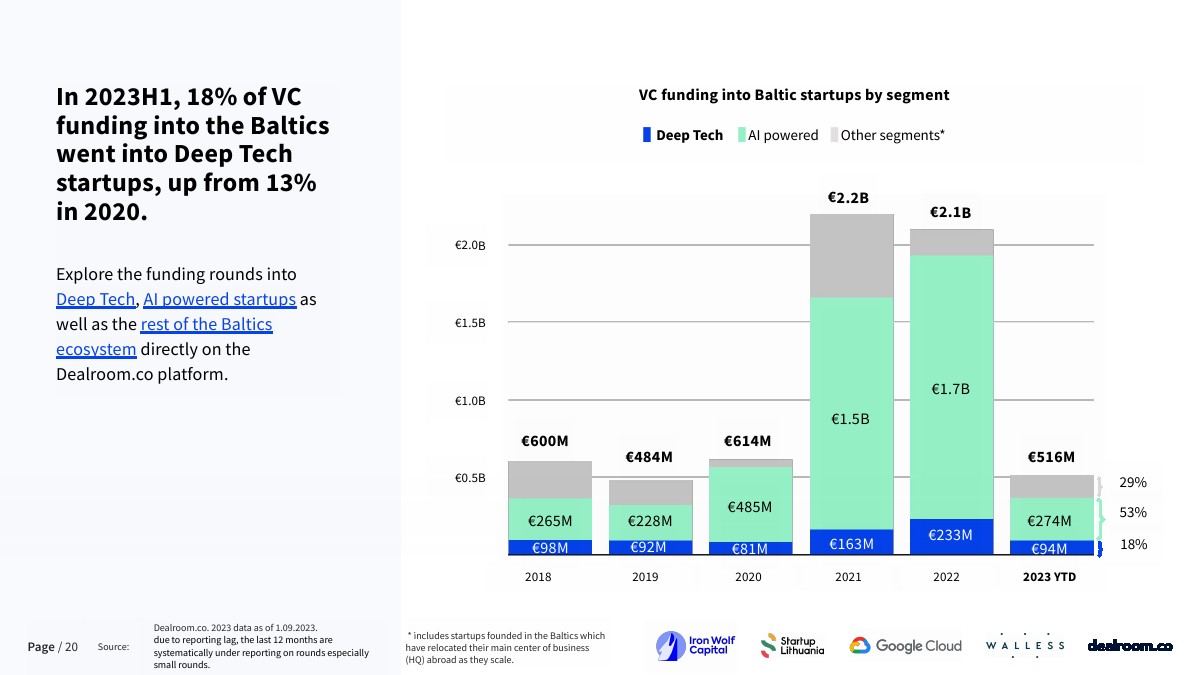Click the Deep Tech blue legend swatch
Image resolution: width=1200 pixels, height=675 pixels.
647,135
